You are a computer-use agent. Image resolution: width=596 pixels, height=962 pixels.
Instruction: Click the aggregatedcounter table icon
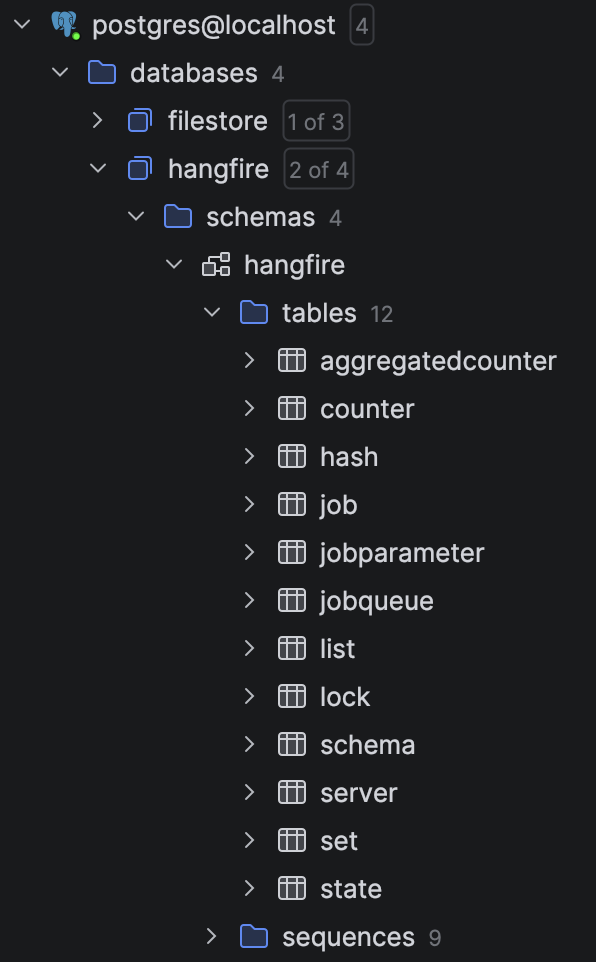pos(291,360)
